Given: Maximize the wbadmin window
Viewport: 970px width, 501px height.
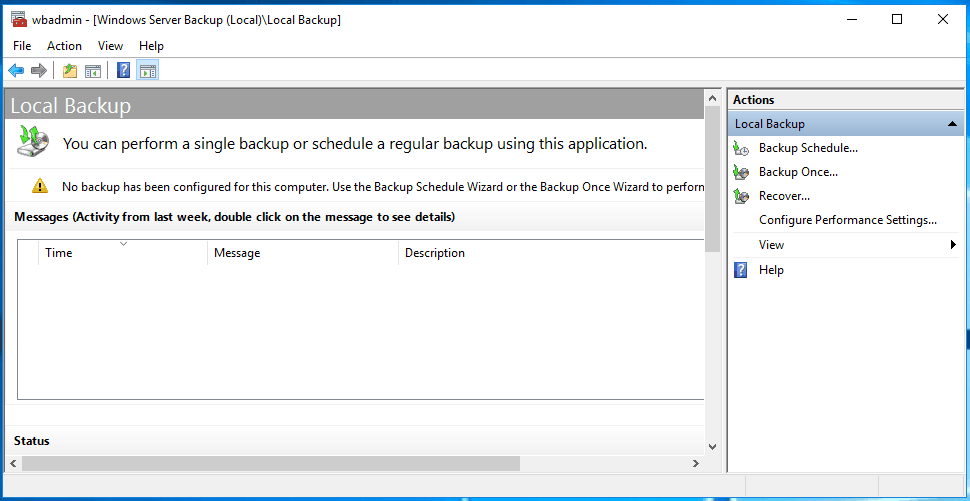Looking at the screenshot, I should pos(897,19).
